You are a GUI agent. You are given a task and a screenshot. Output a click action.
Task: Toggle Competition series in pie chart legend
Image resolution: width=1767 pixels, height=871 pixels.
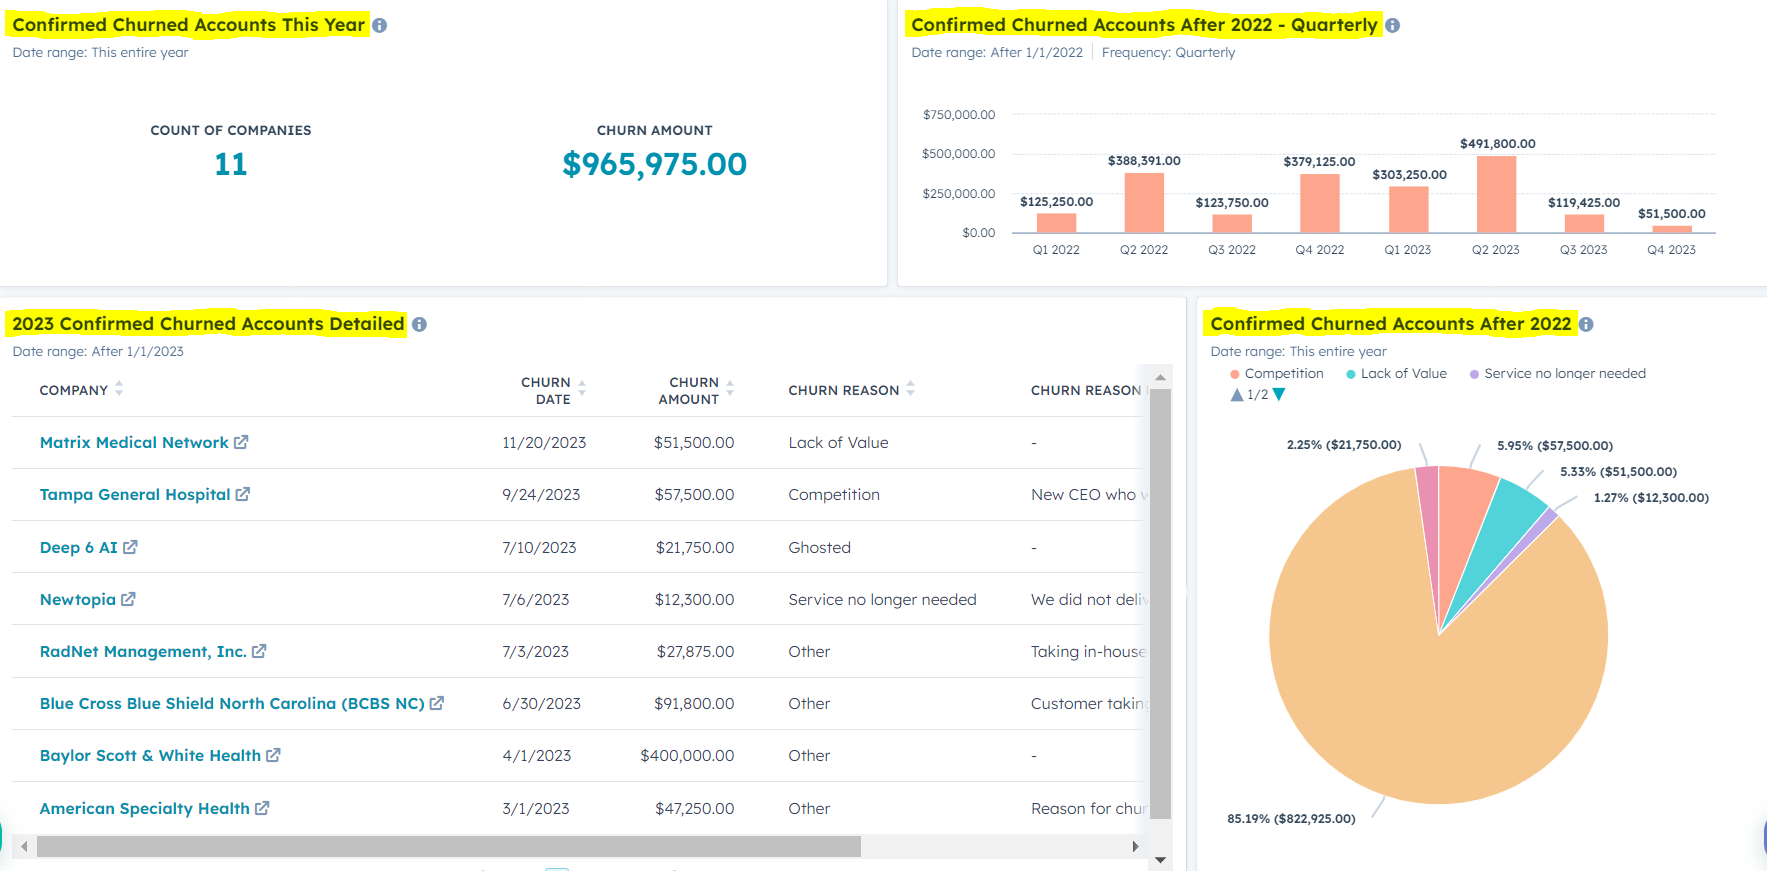coord(1277,374)
